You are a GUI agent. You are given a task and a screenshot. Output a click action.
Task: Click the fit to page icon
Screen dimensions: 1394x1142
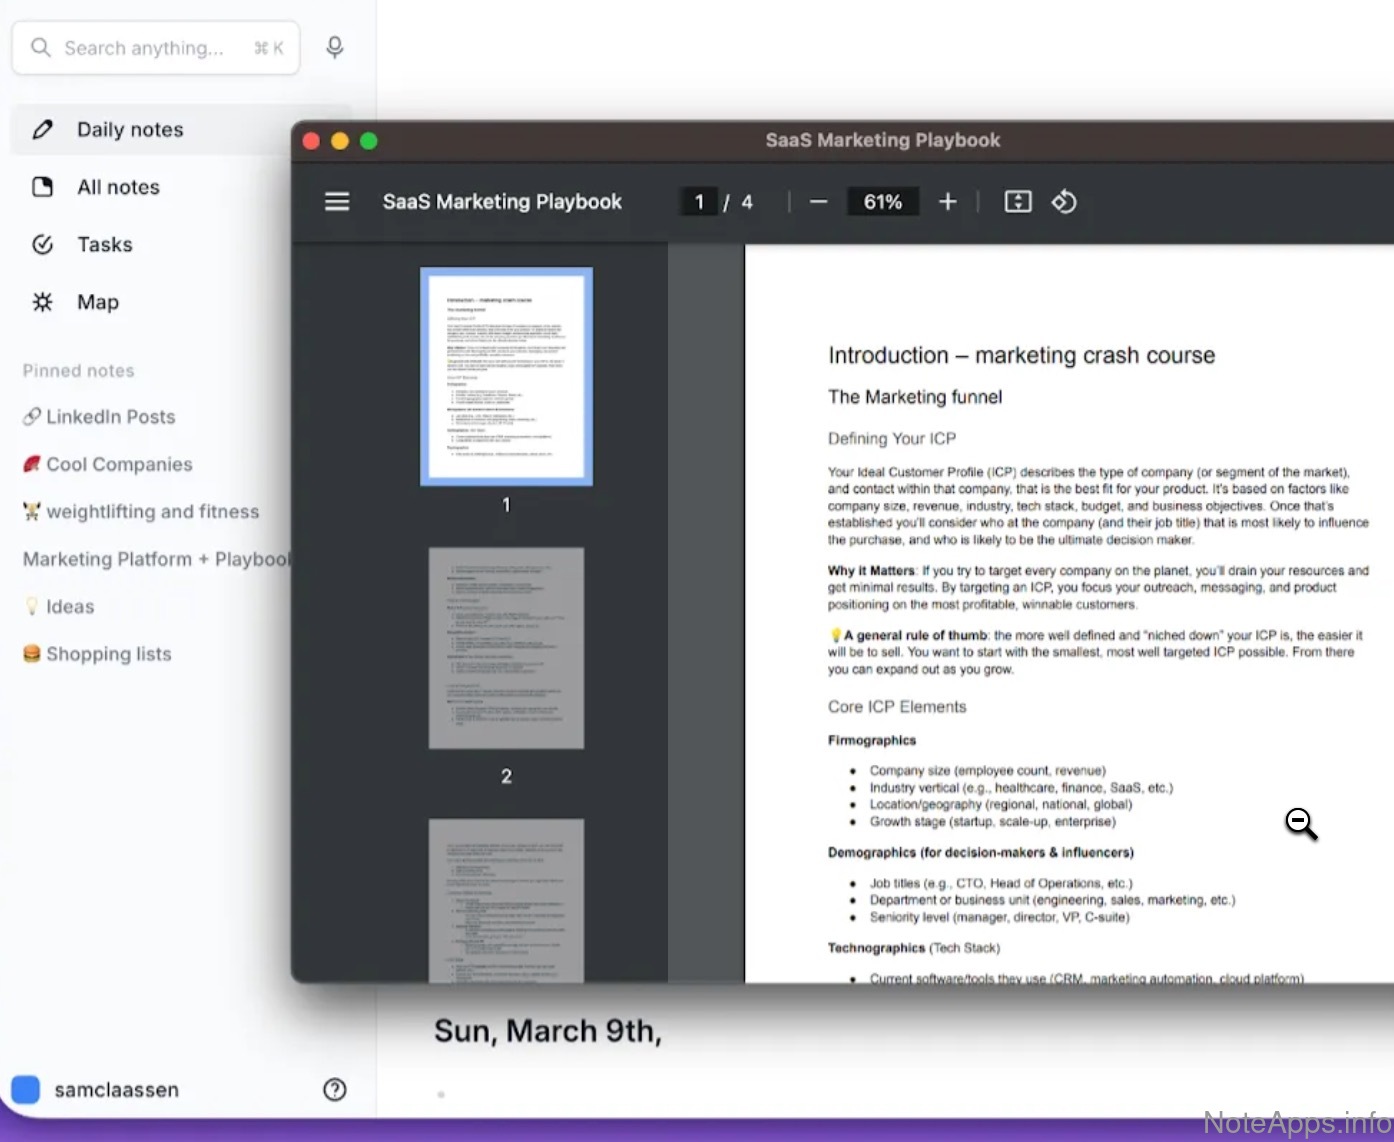point(1017,202)
